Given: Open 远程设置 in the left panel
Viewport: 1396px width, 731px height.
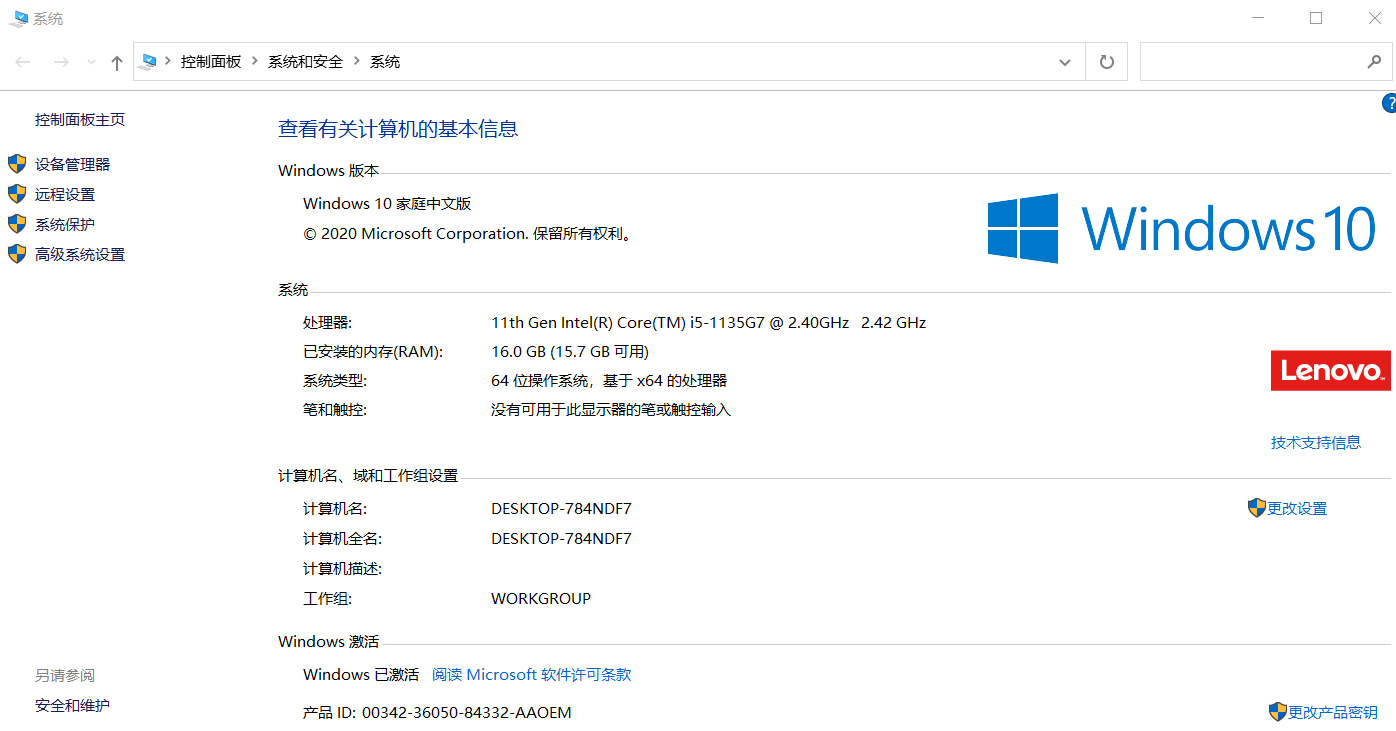Looking at the screenshot, I should pyautogui.click(x=66, y=194).
